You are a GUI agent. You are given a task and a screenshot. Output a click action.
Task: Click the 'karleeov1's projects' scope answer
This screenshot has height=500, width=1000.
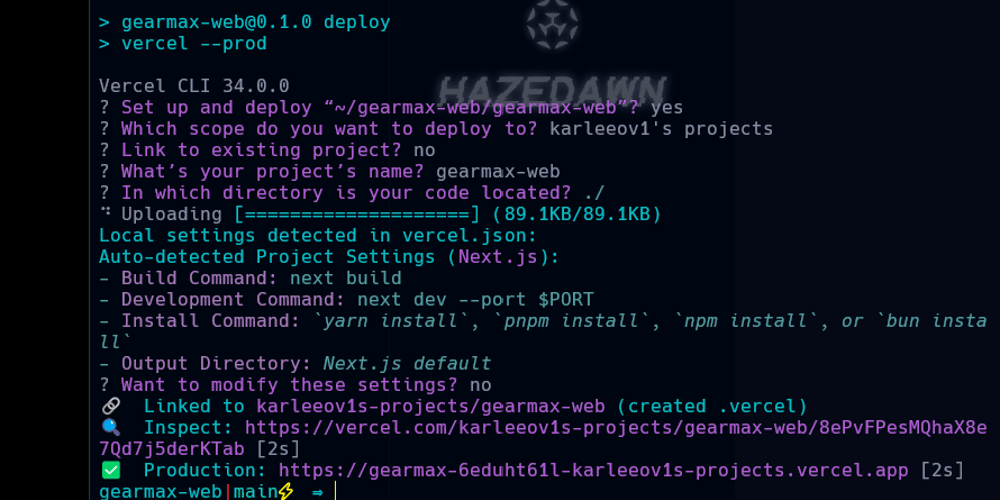point(661,129)
